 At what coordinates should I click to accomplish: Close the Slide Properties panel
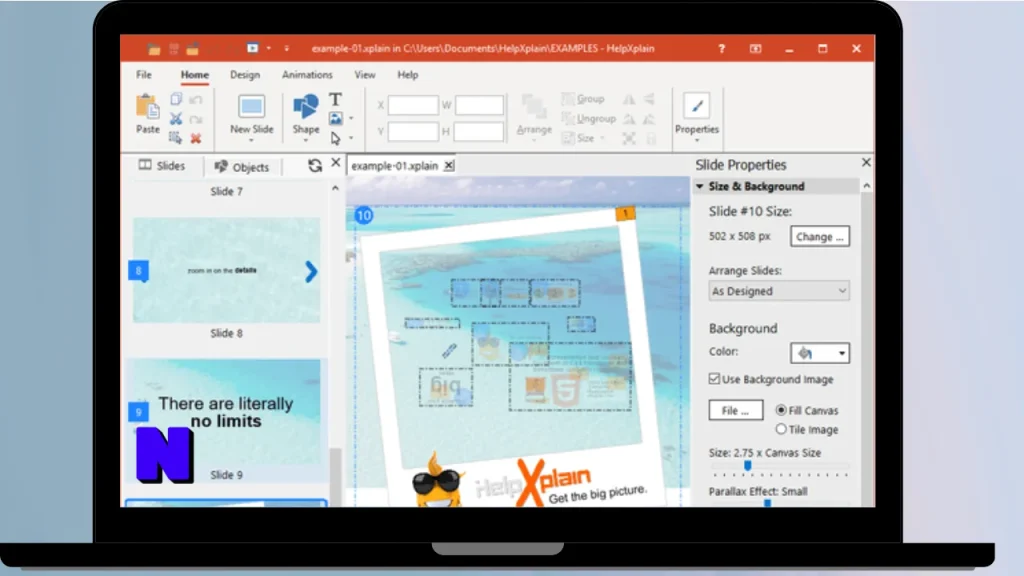pyautogui.click(x=866, y=163)
